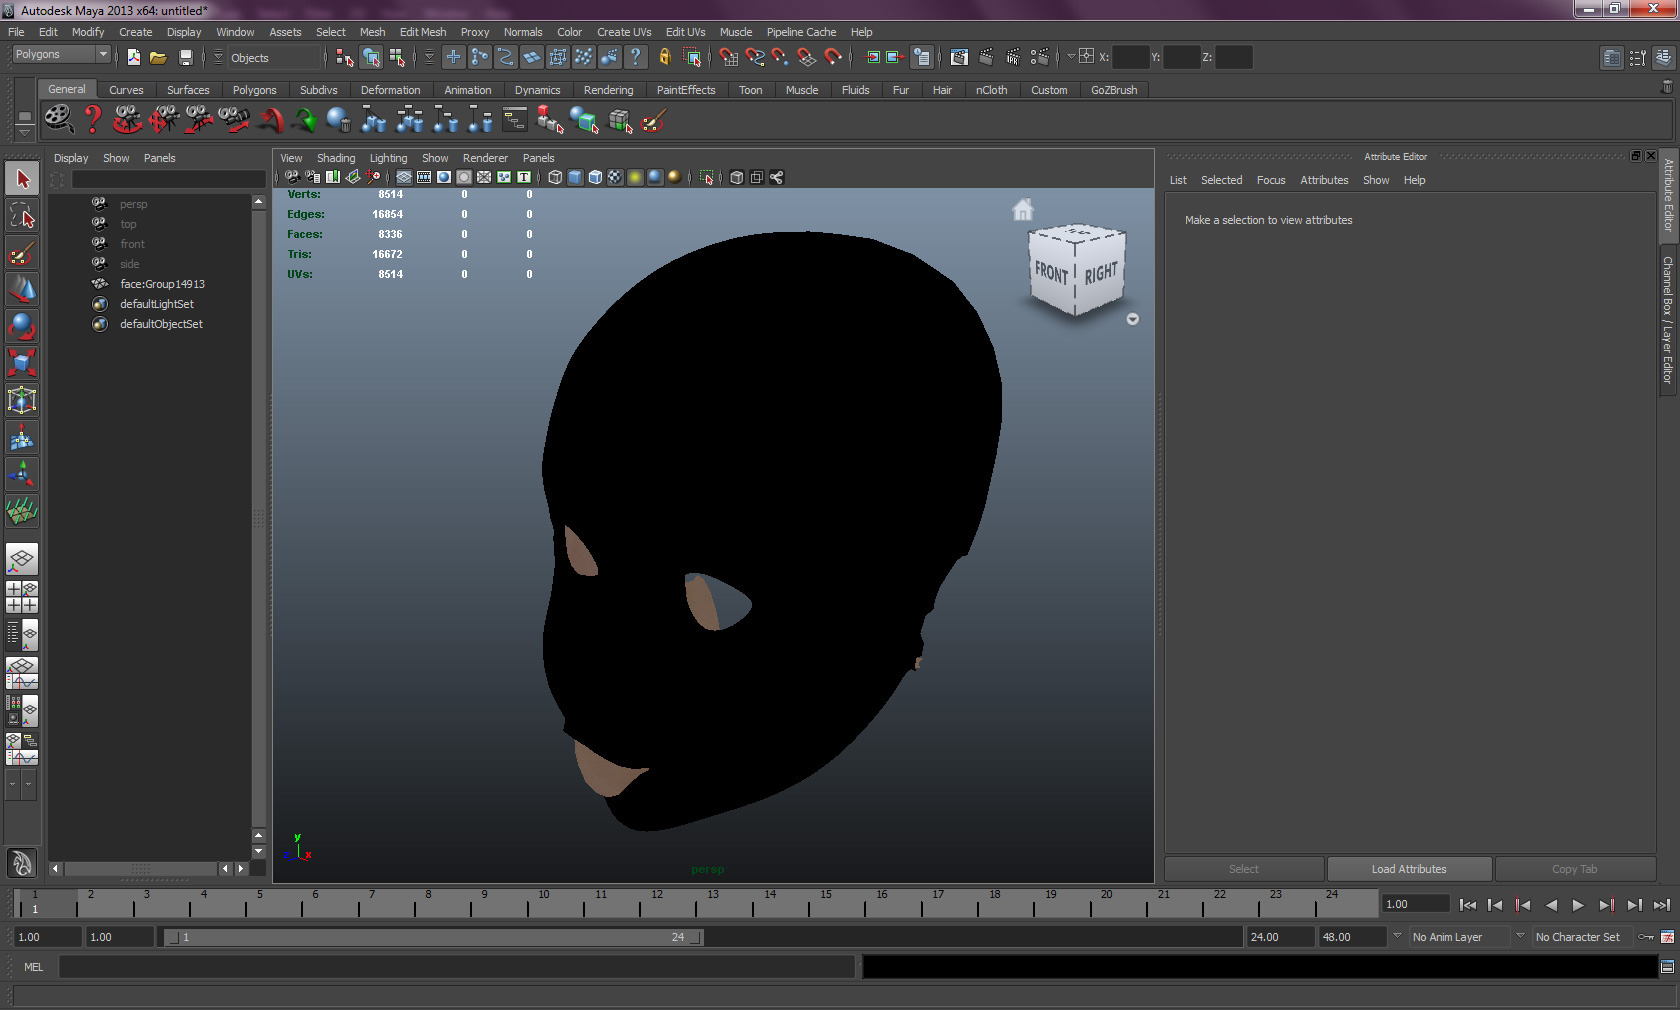Viewport: 1680px width, 1010px height.
Task: Click the playback end time field 24.00
Action: pos(1280,937)
